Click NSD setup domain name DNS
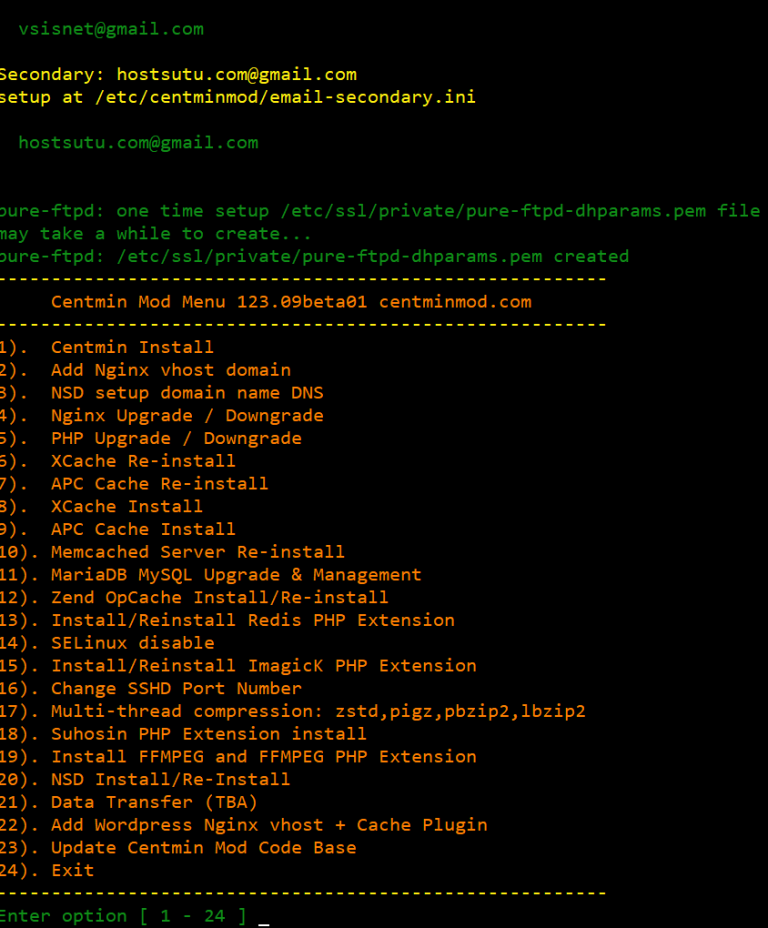 (x=187, y=393)
